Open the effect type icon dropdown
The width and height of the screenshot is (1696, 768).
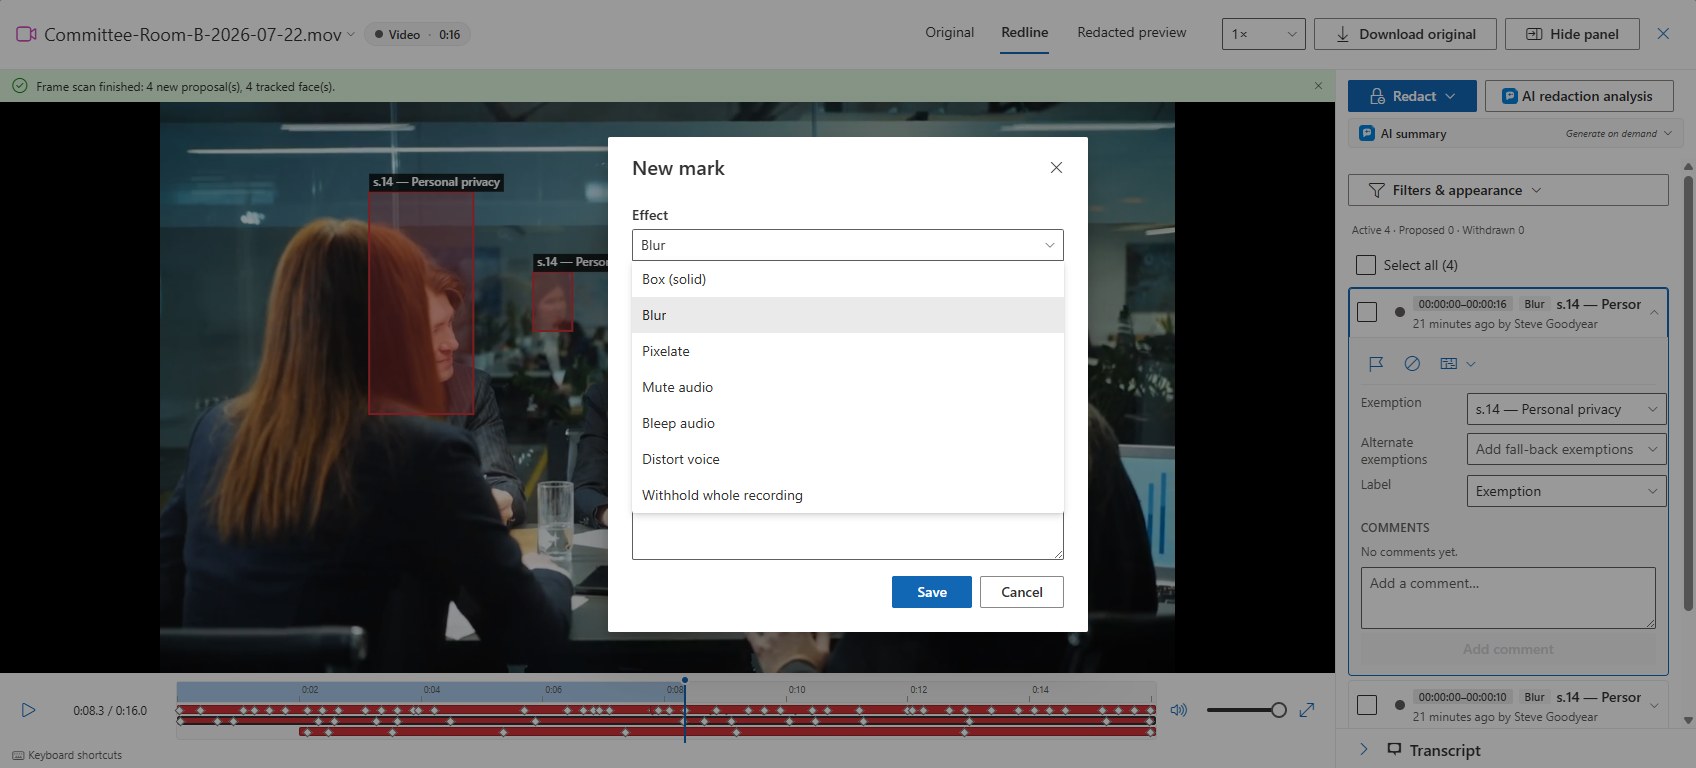(1457, 364)
